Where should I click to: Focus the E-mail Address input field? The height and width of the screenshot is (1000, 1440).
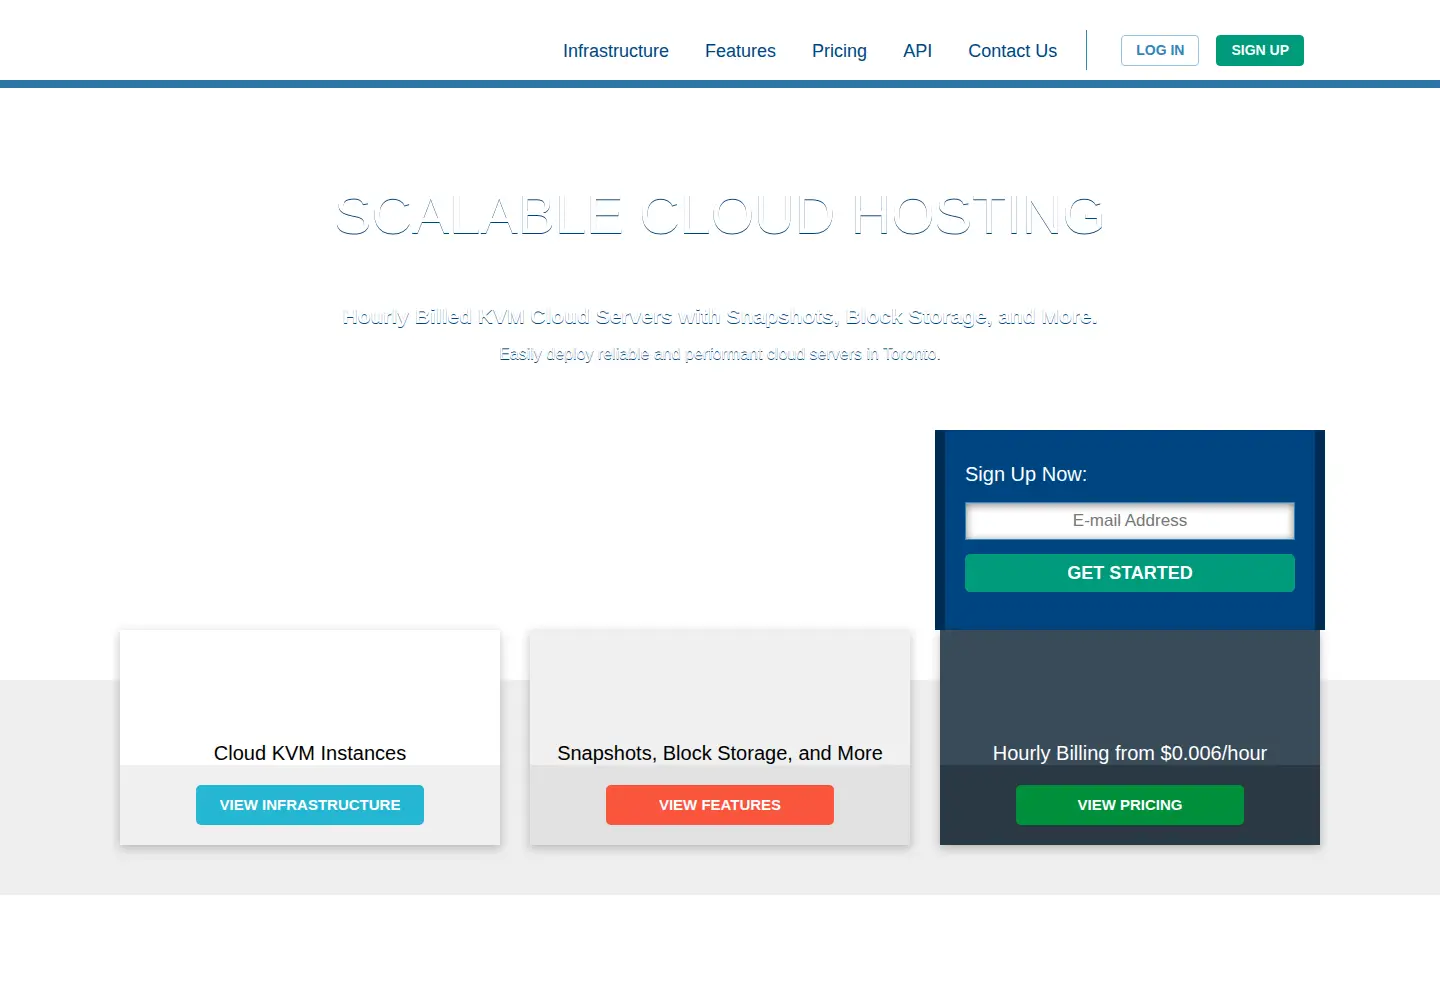tap(1130, 521)
